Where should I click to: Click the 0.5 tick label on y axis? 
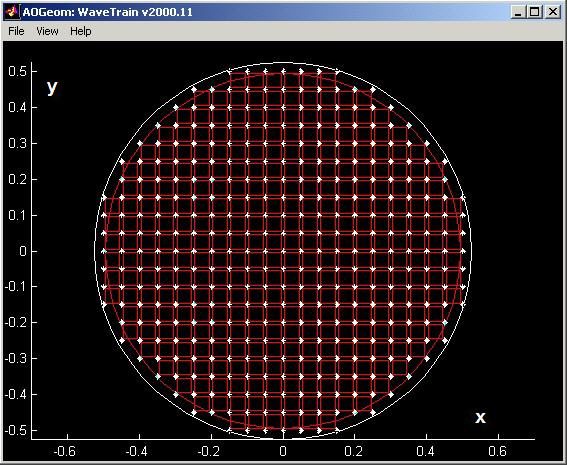pos(17,71)
